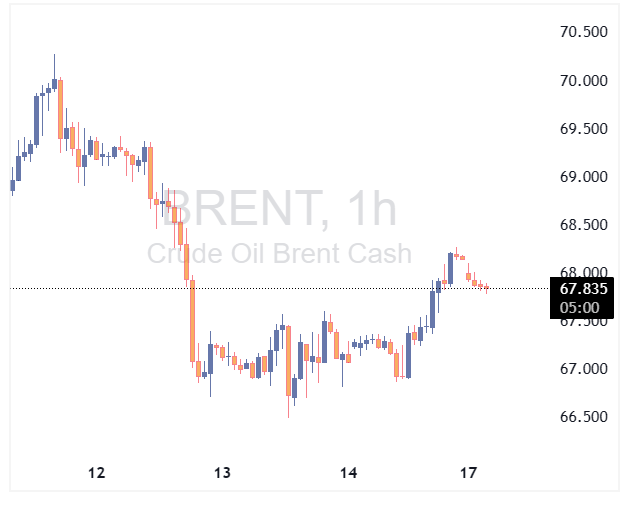The height and width of the screenshot is (509, 629).
Task: Select the long red candle falling to 67.000
Action: click(191, 320)
